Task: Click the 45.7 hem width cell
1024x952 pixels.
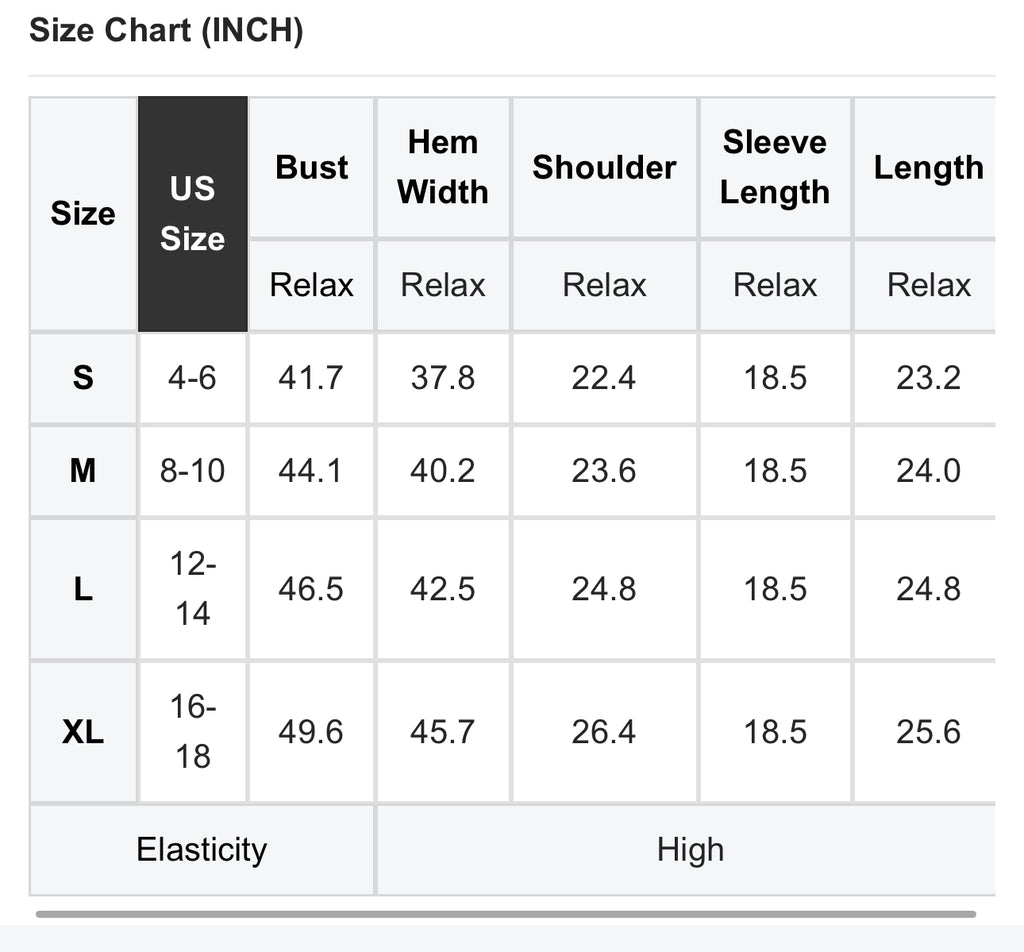Action: [442, 732]
